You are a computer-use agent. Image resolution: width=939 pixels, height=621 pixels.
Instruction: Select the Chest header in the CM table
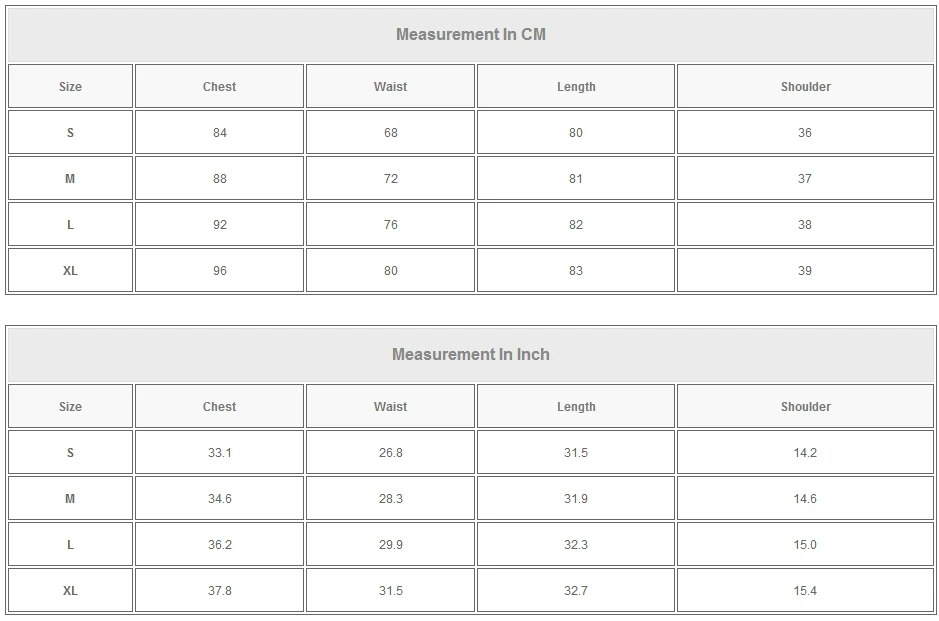(219, 87)
